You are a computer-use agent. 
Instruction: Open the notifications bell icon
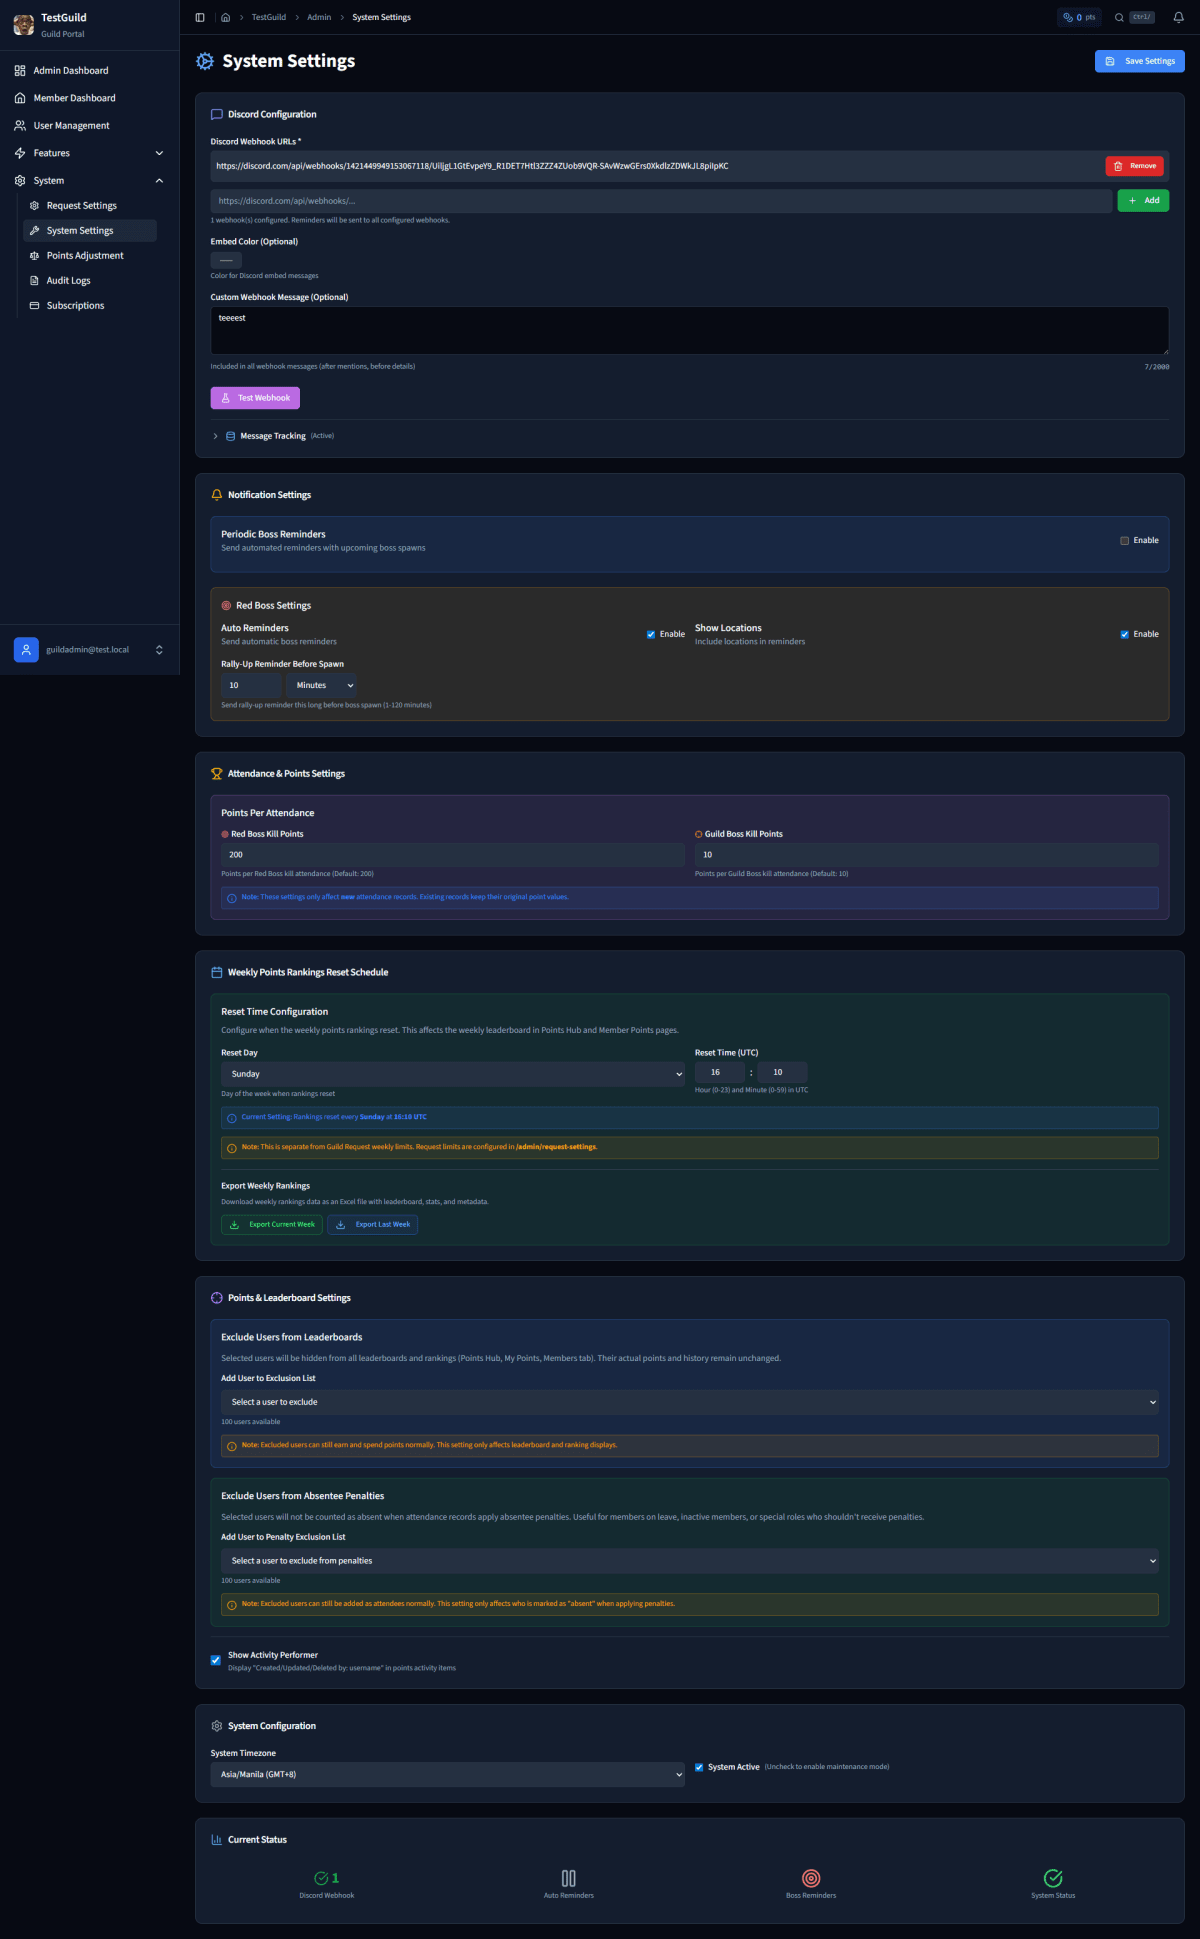pyautogui.click(x=1178, y=17)
